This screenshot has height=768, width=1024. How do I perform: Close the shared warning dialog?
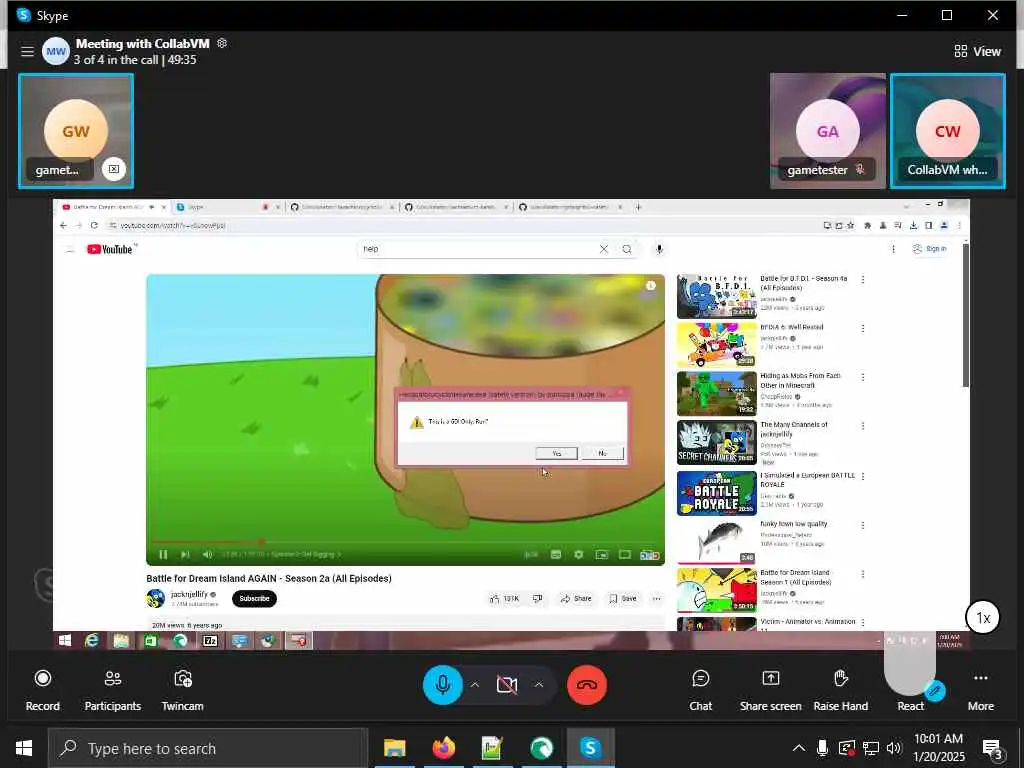pos(620,393)
